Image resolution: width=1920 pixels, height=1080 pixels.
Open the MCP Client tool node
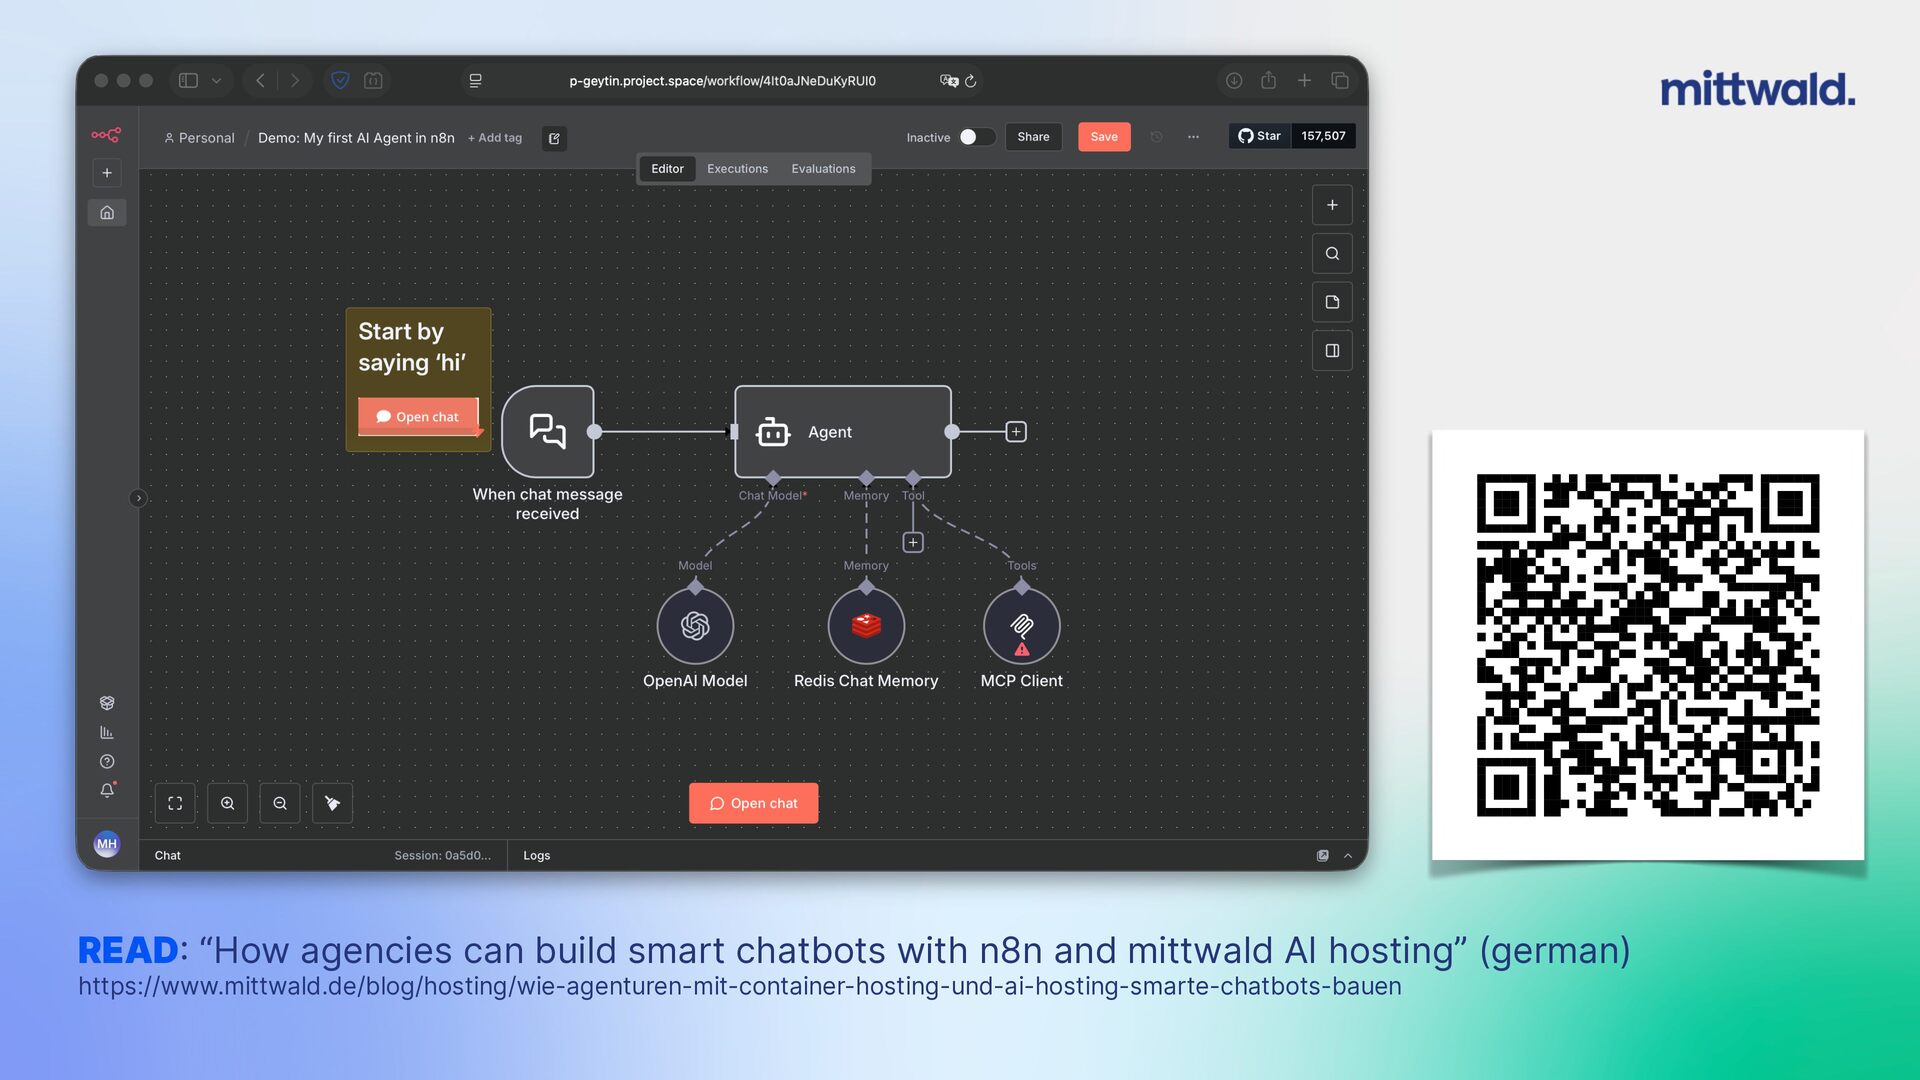pyautogui.click(x=1021, y=626)
